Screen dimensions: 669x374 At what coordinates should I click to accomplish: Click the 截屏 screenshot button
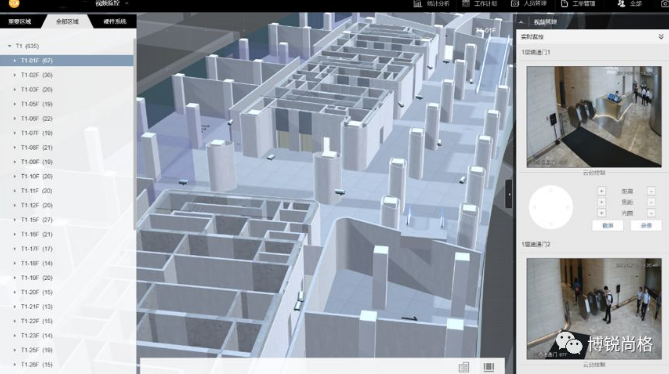coord(608,226)
